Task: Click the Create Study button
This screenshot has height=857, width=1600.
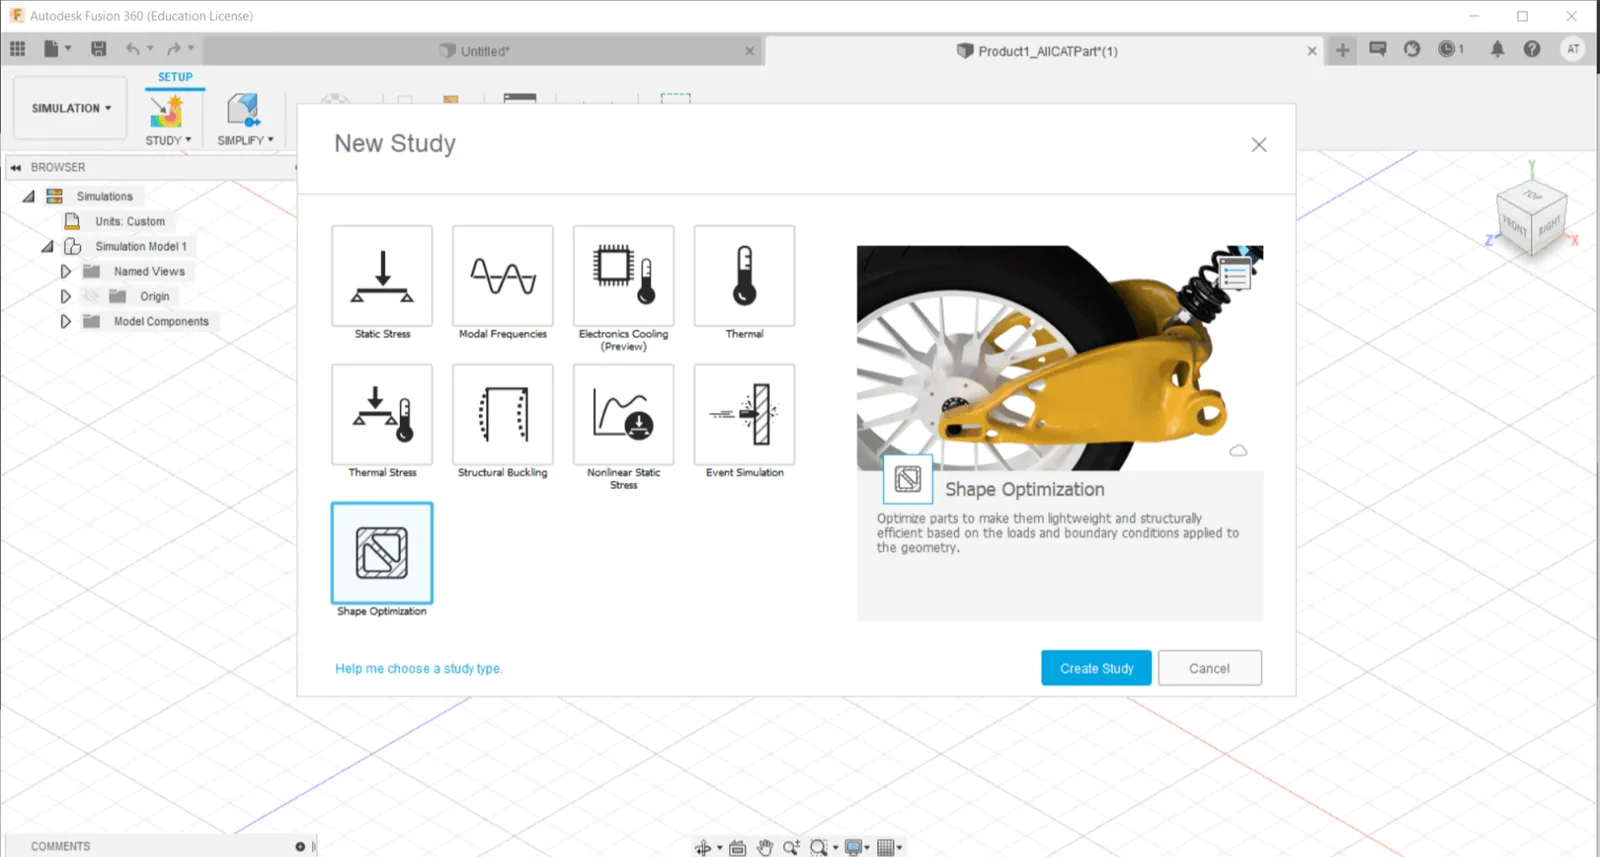Action: point(1096,668)
